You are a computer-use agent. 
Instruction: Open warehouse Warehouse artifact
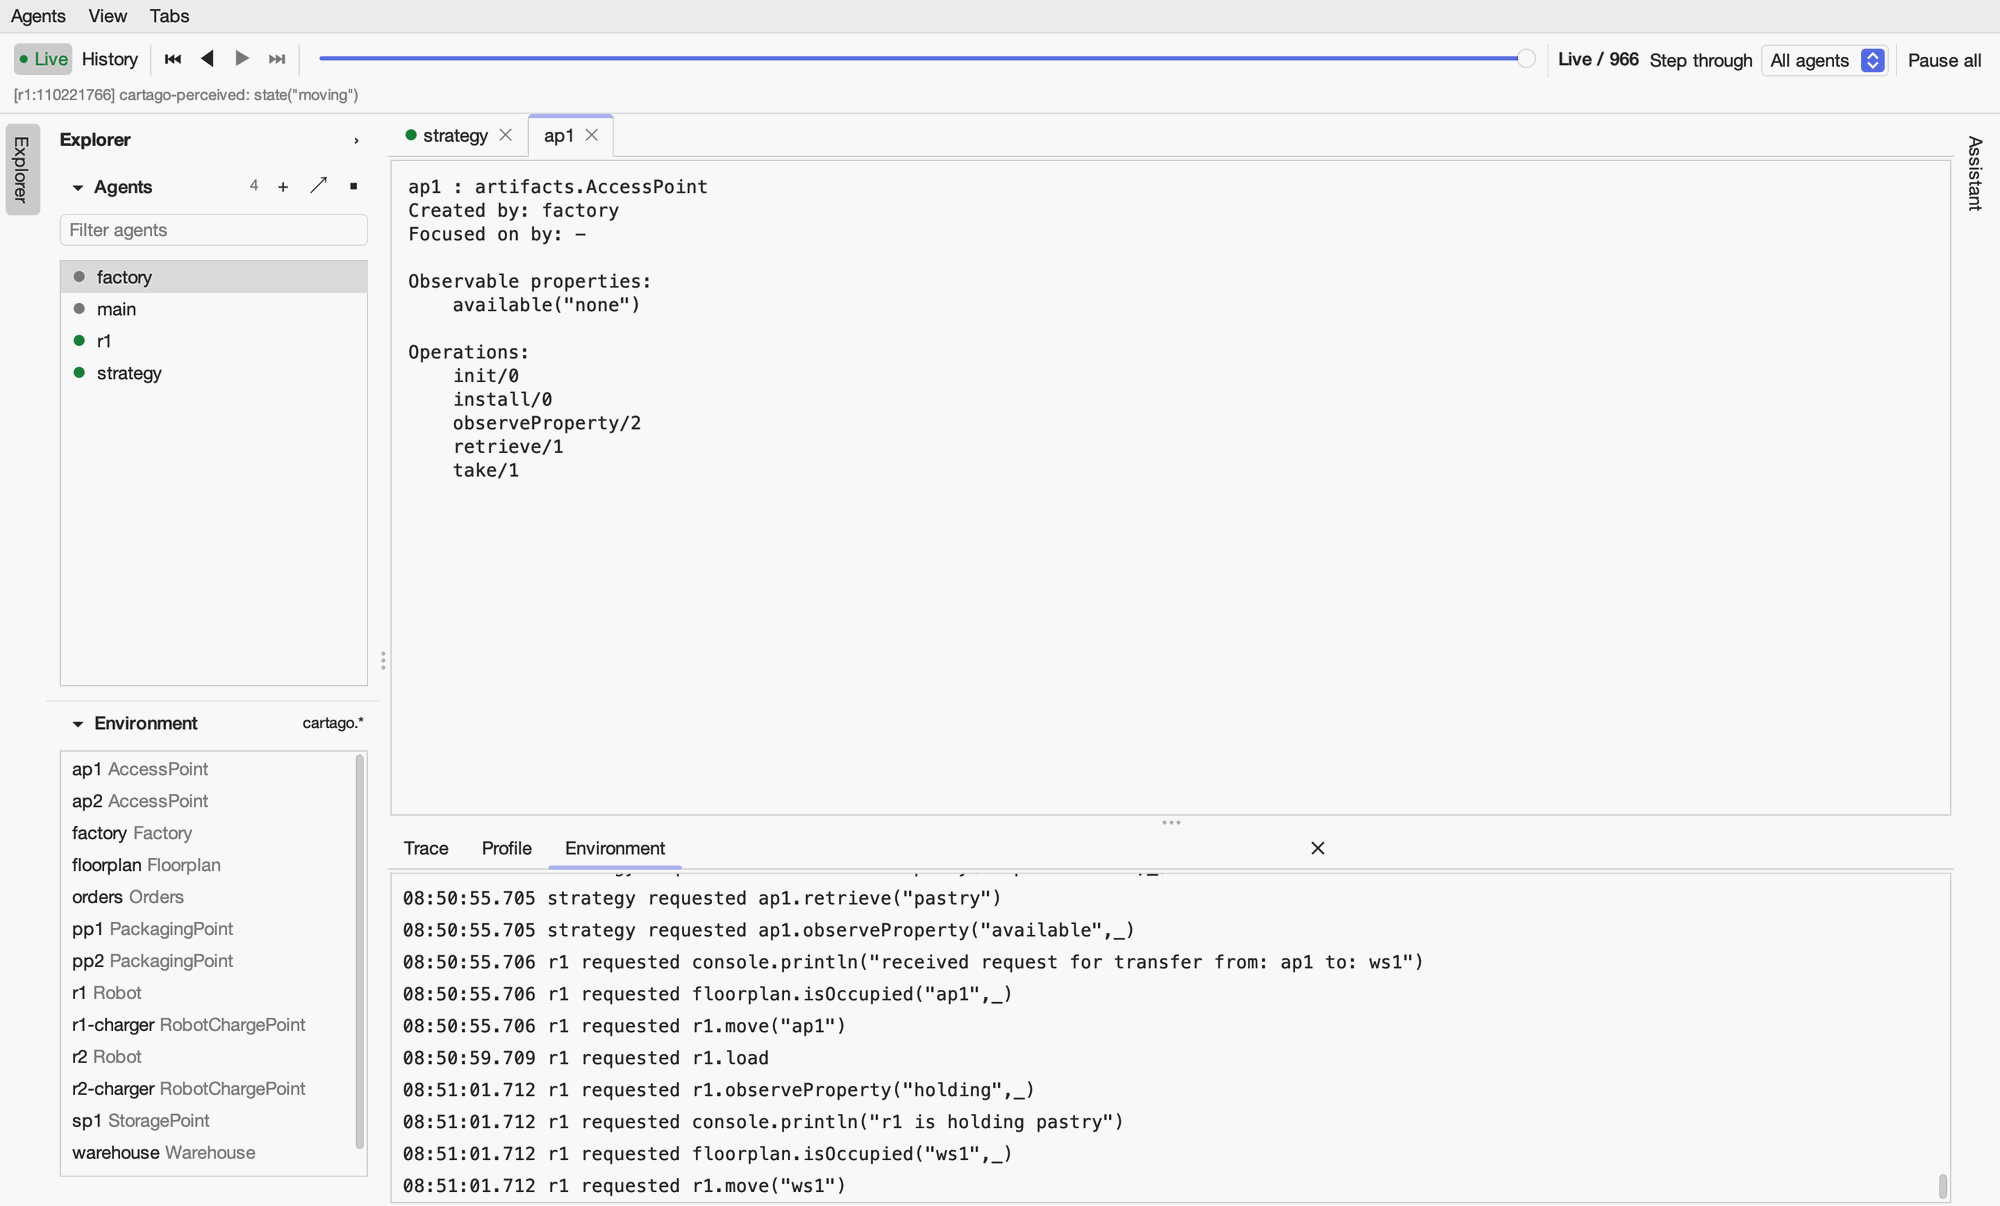[208, 1153]
